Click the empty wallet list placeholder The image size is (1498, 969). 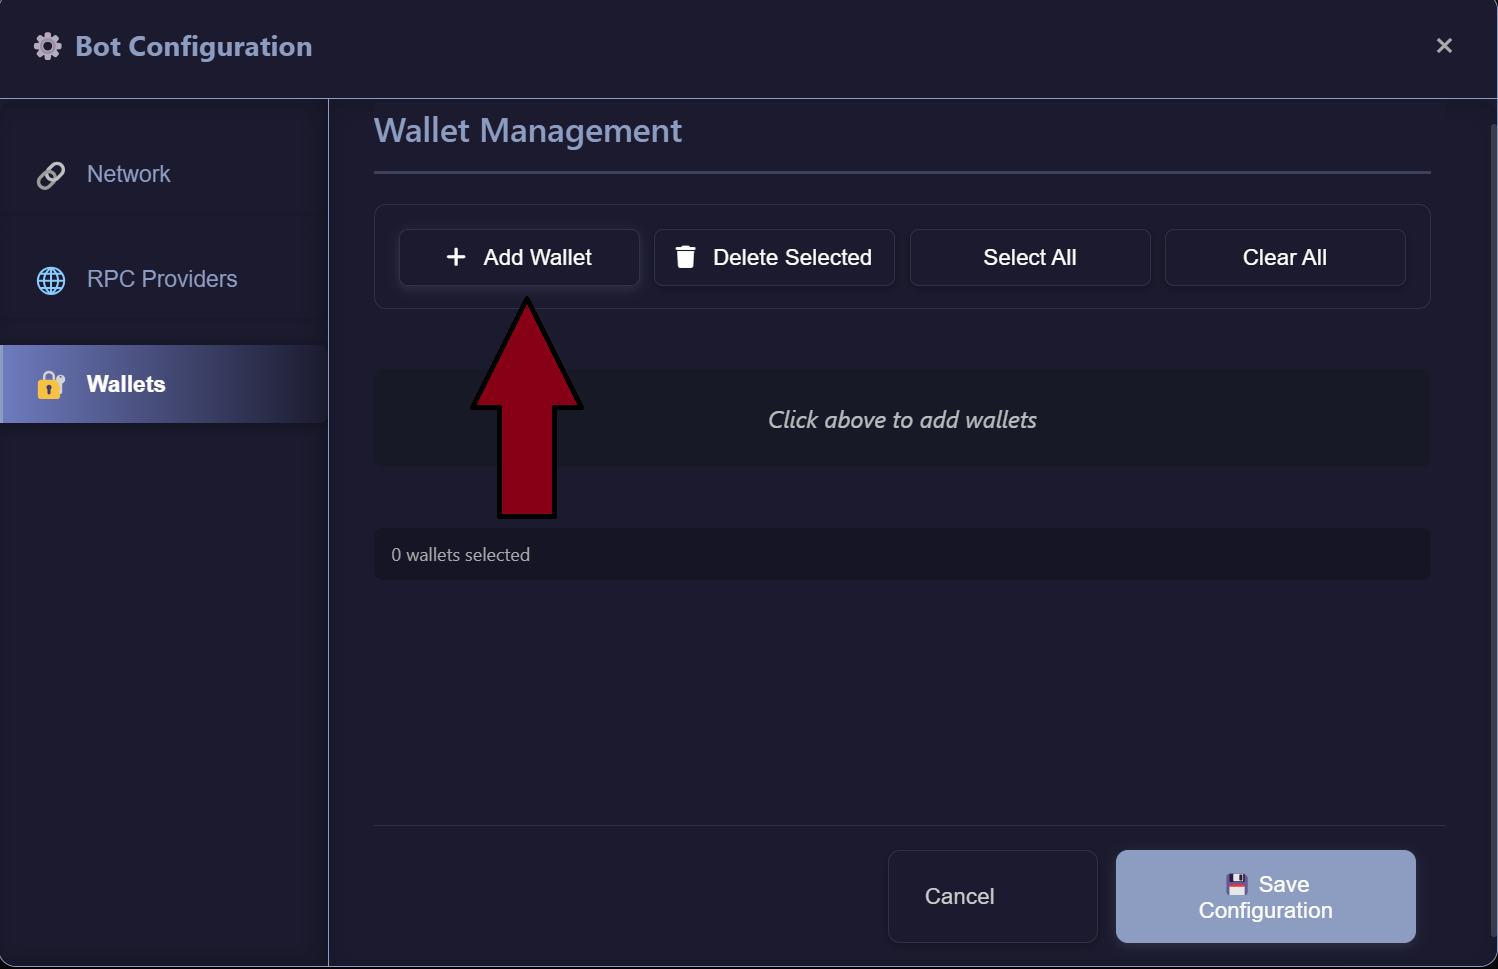(x=901, y=419)
